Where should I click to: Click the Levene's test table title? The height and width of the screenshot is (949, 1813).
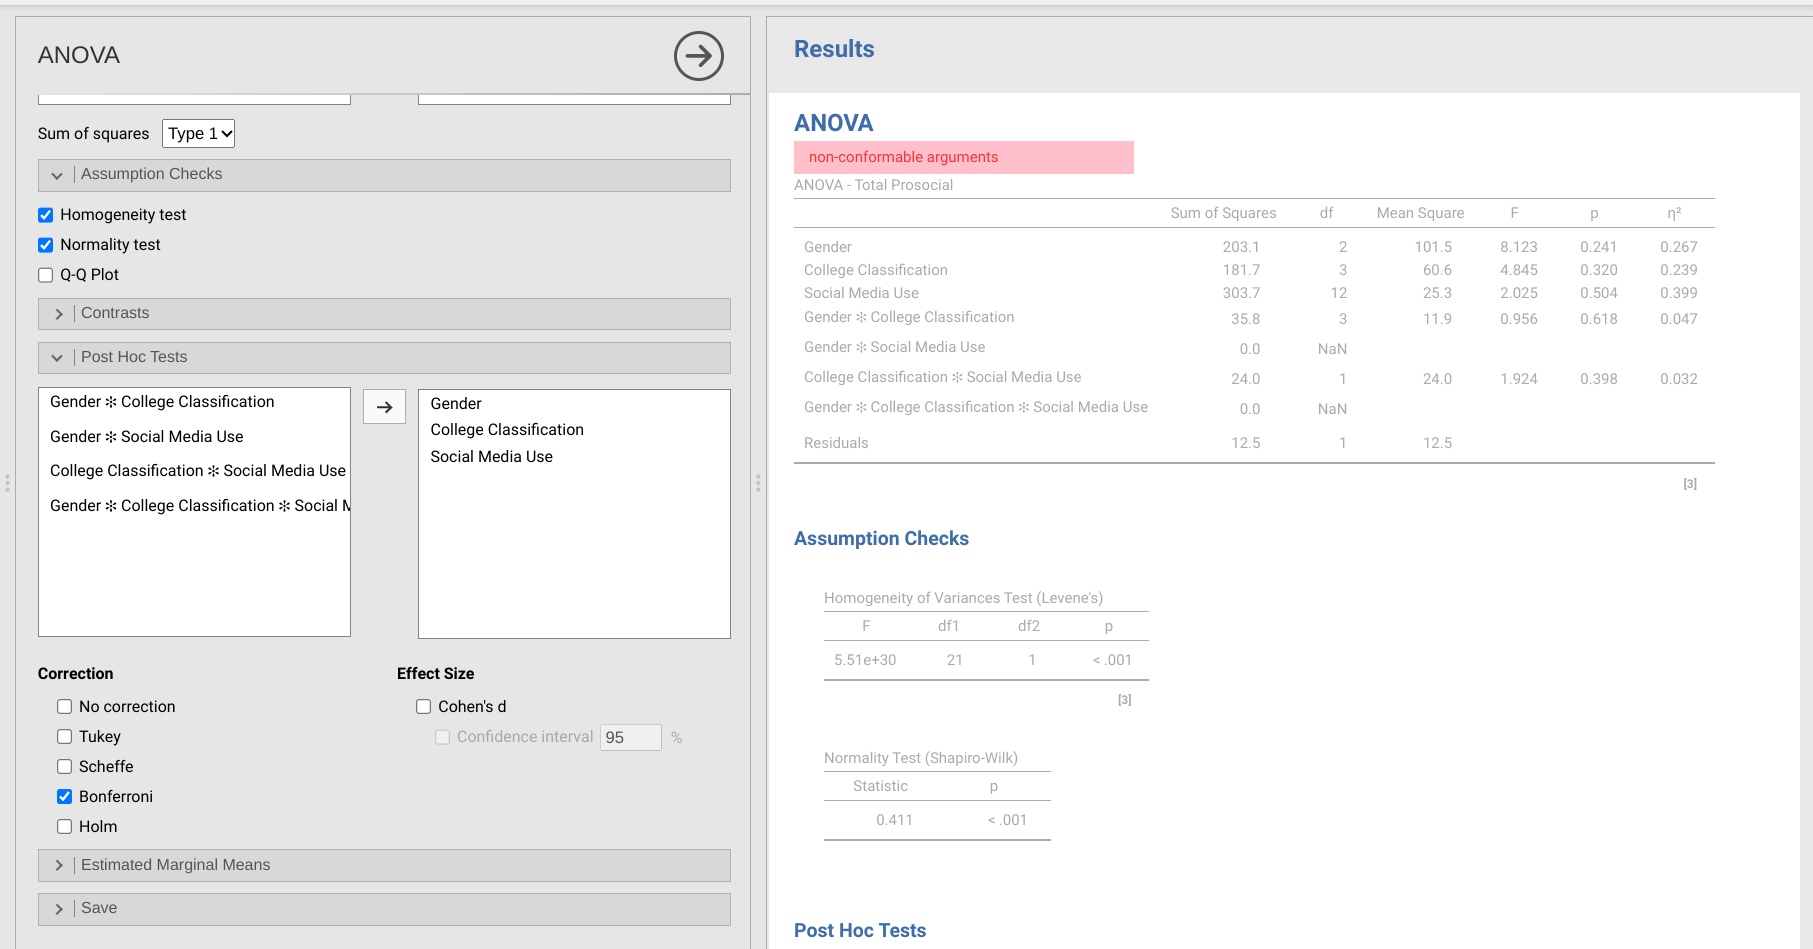(963, 598)
